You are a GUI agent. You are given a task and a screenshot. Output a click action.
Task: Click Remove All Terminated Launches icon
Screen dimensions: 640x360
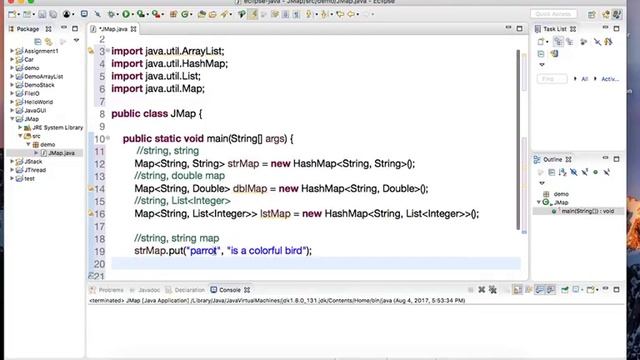[x=493, y=290]
